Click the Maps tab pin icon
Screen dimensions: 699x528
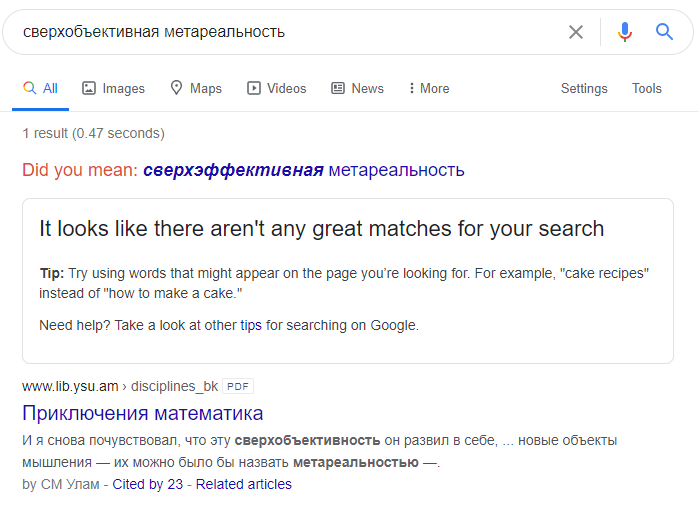pos(176,88)
